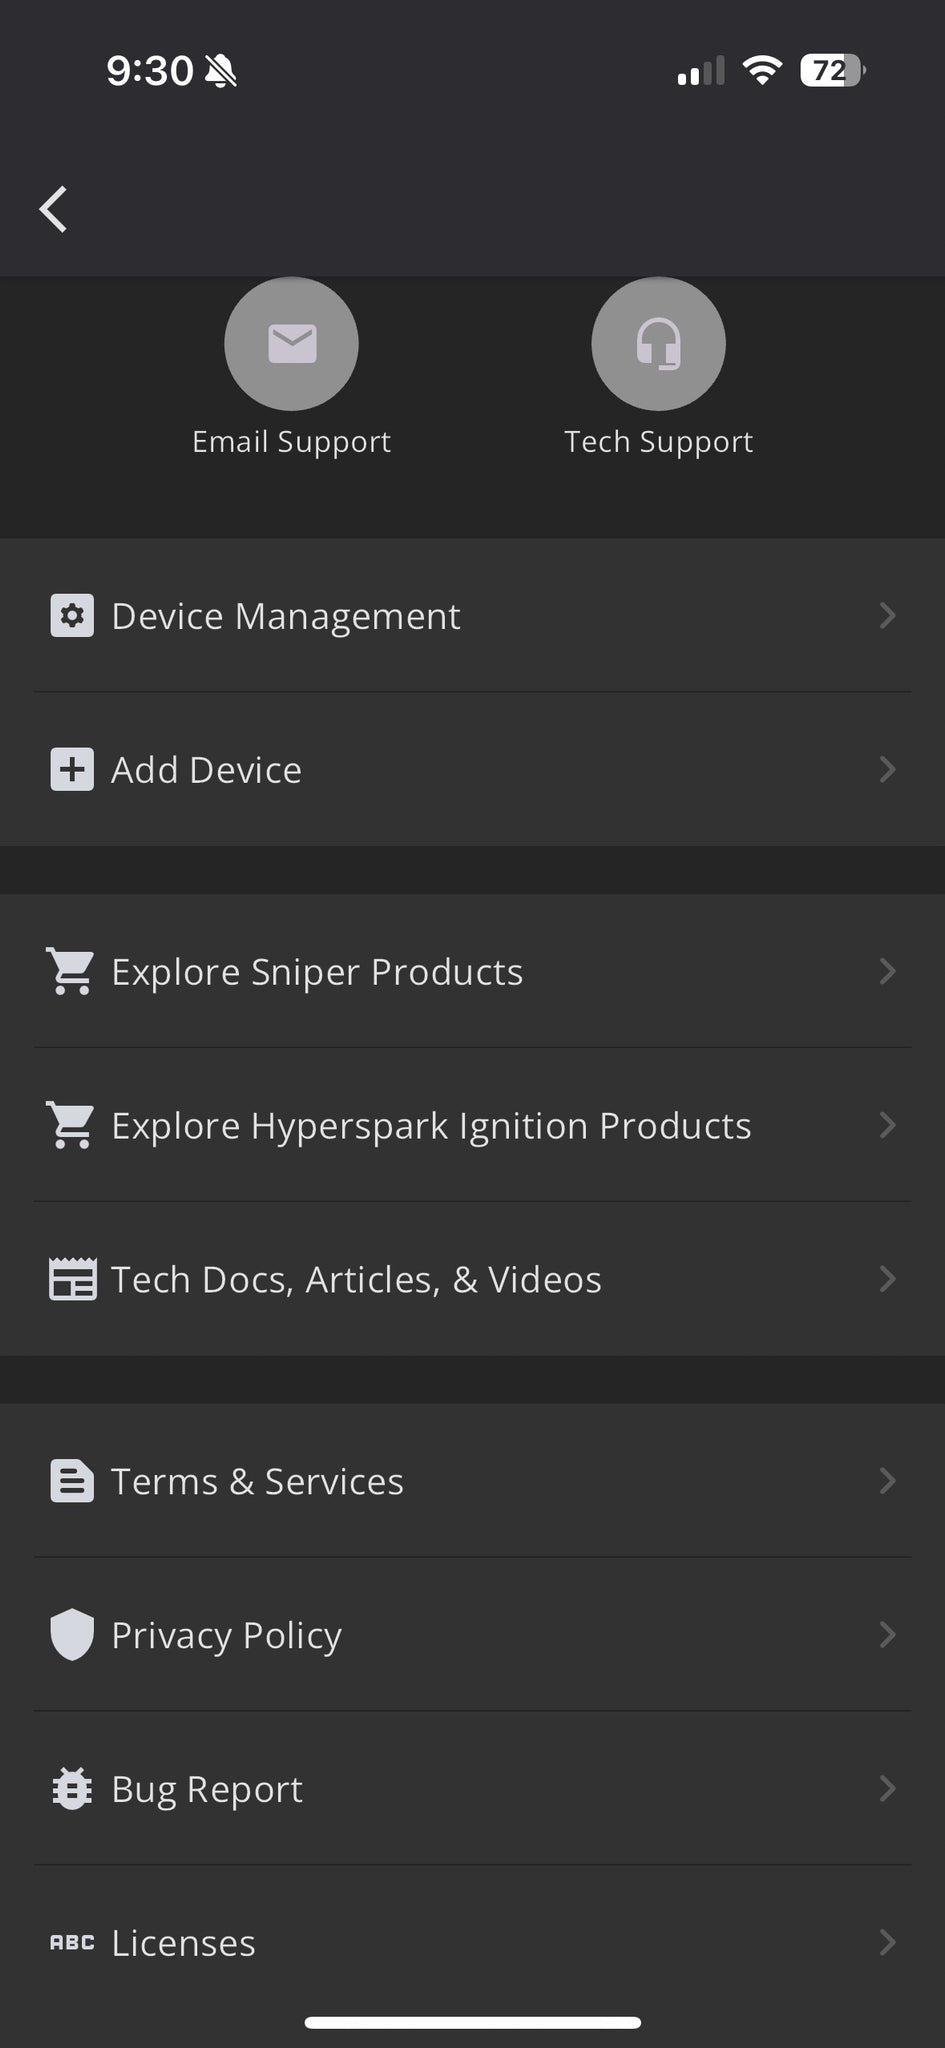The height and width of the screenshot is (2048, 945).
Task: Tap the Licenses ABC icon
Action: 72,1942
